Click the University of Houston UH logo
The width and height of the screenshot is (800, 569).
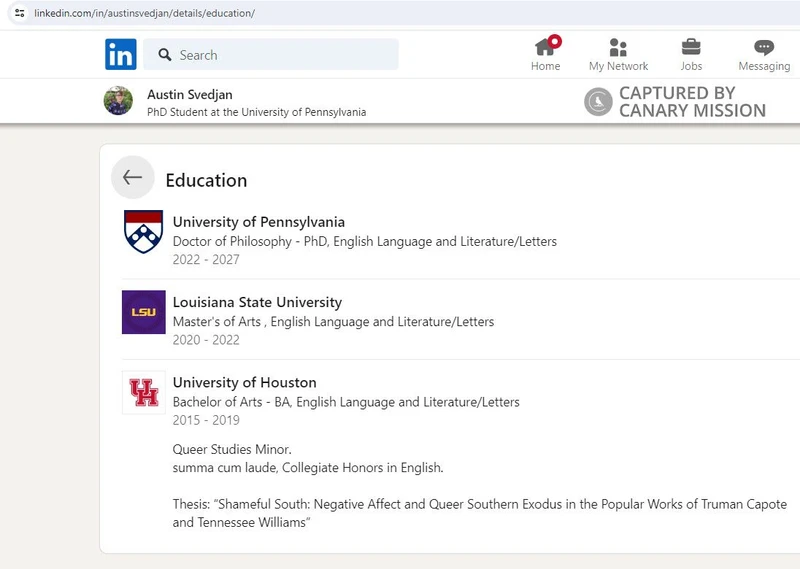click(144, 392)
